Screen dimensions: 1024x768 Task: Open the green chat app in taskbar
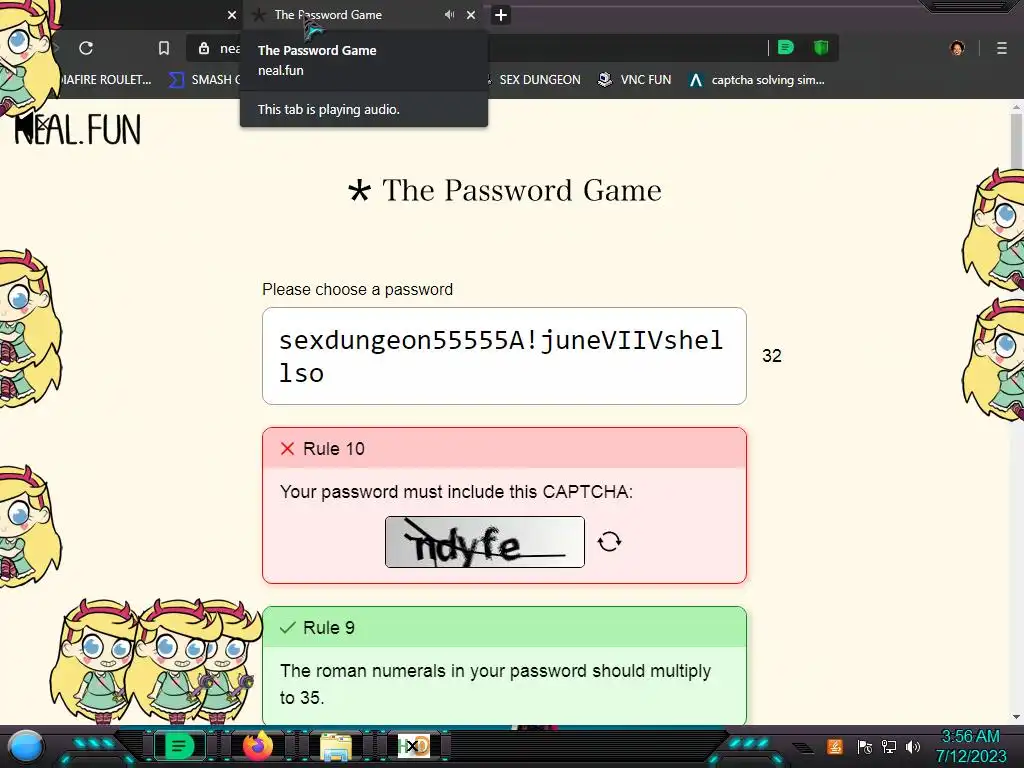click(179, 746)
